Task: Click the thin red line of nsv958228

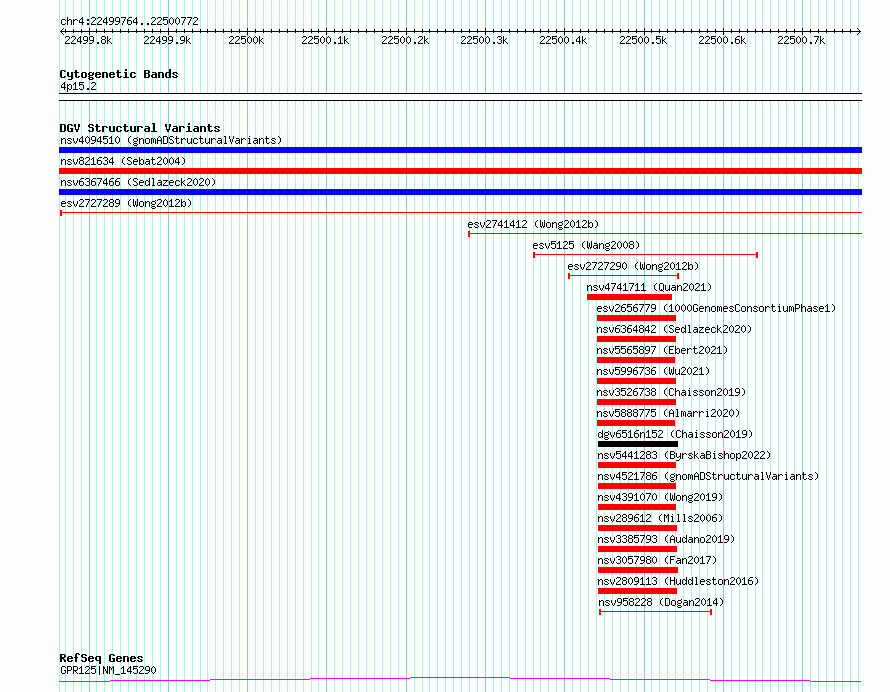Action: click(x=656, y=612)
